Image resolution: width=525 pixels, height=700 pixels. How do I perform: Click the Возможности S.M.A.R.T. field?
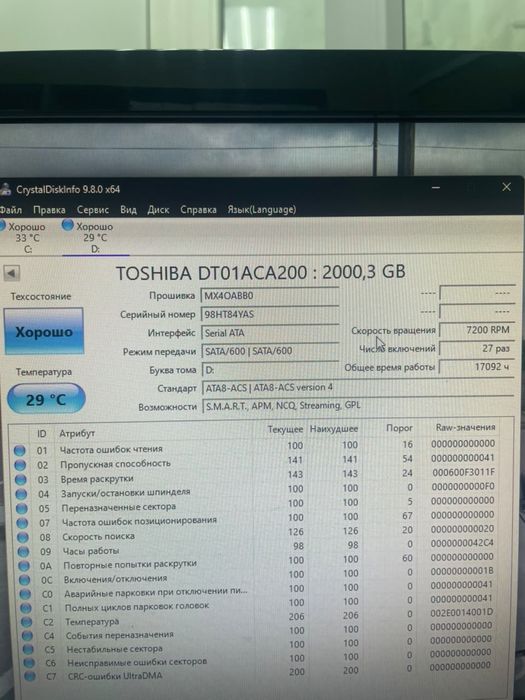[x=358, y=406]
